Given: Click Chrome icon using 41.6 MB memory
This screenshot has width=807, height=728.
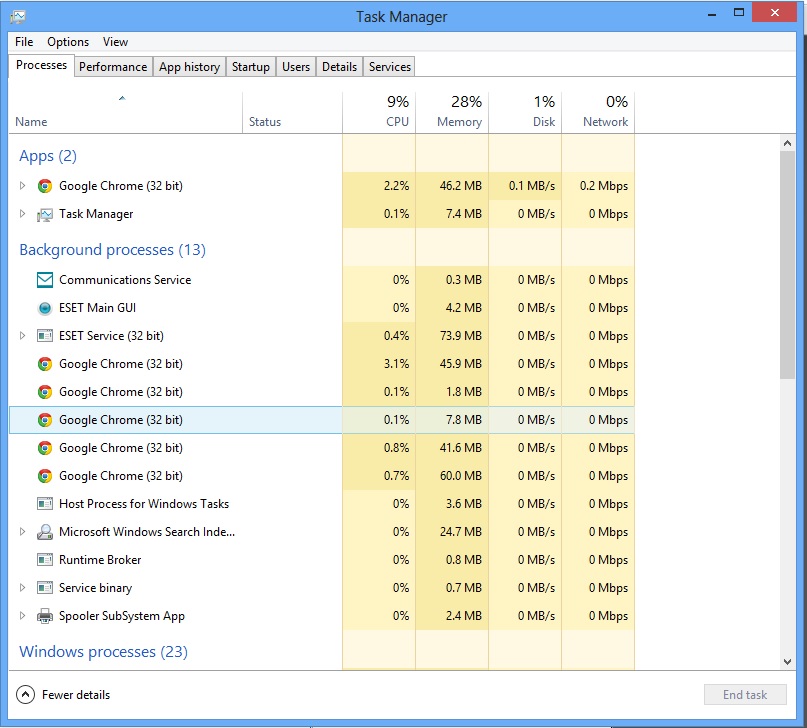Looking at the screenshot, I should [x=45, y=448].
